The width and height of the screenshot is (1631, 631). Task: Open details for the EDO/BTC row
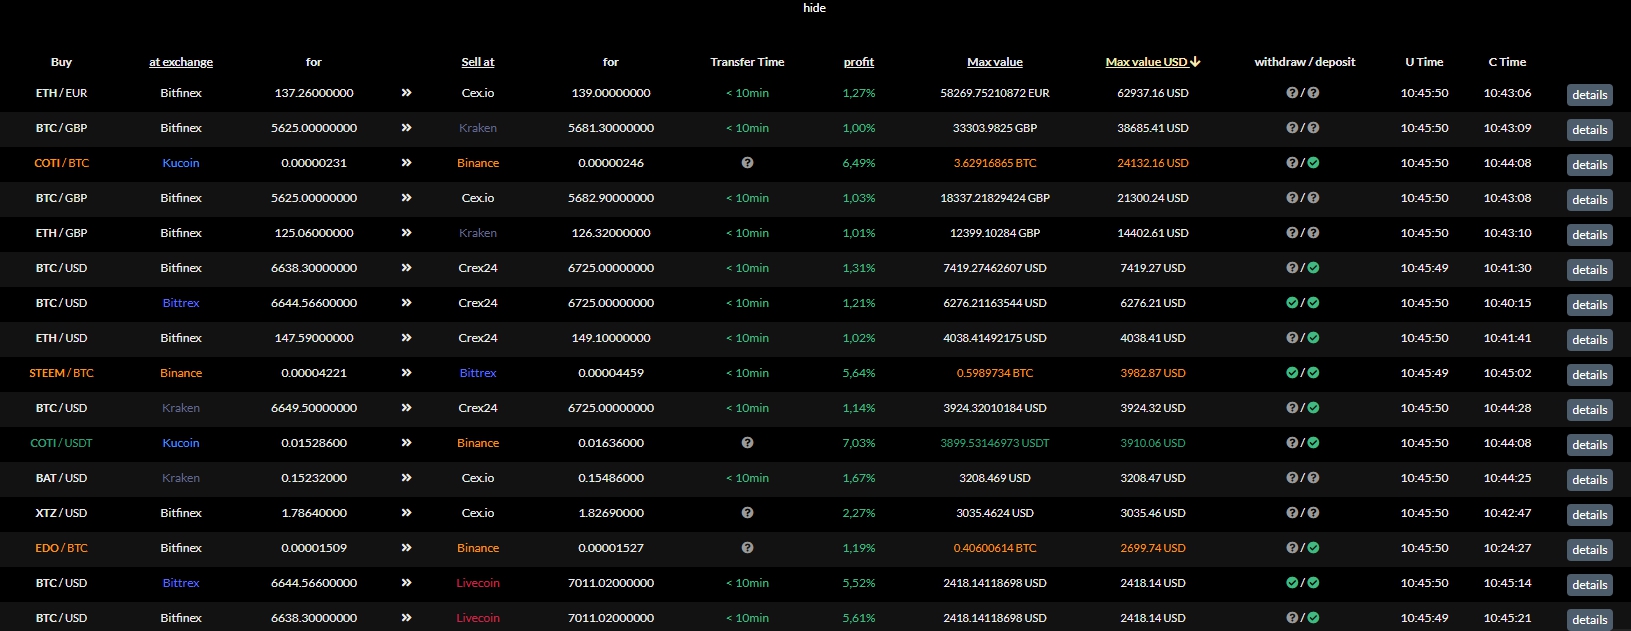[1589, 550]
